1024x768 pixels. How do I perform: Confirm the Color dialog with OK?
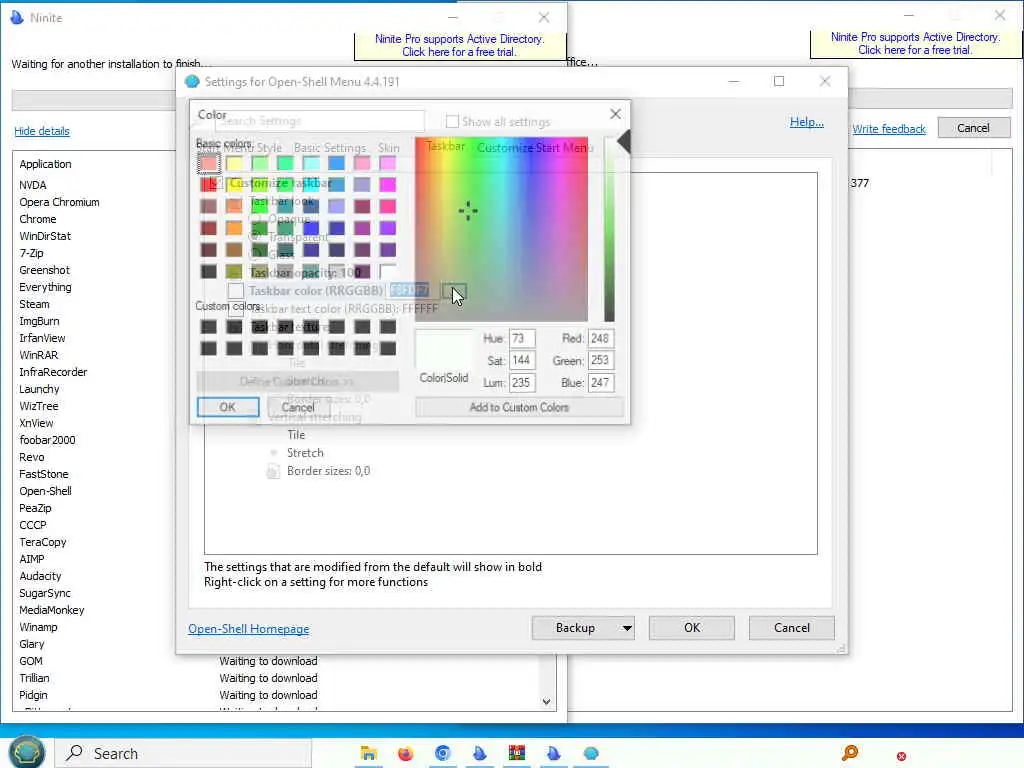point(228,407)
